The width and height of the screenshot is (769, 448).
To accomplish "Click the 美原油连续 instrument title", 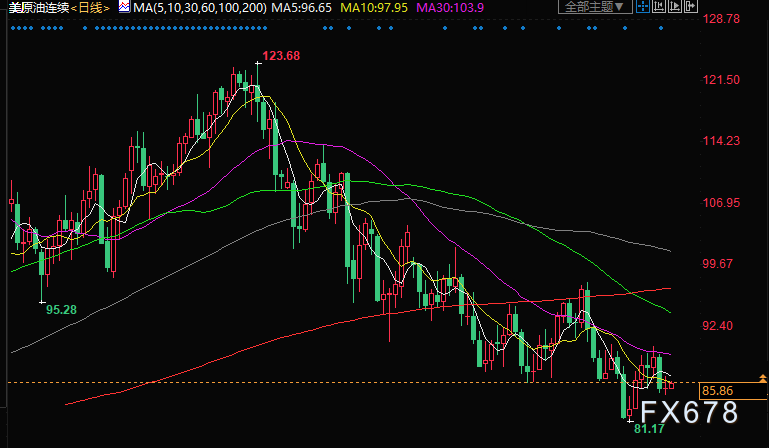I will tap(39, 7).
